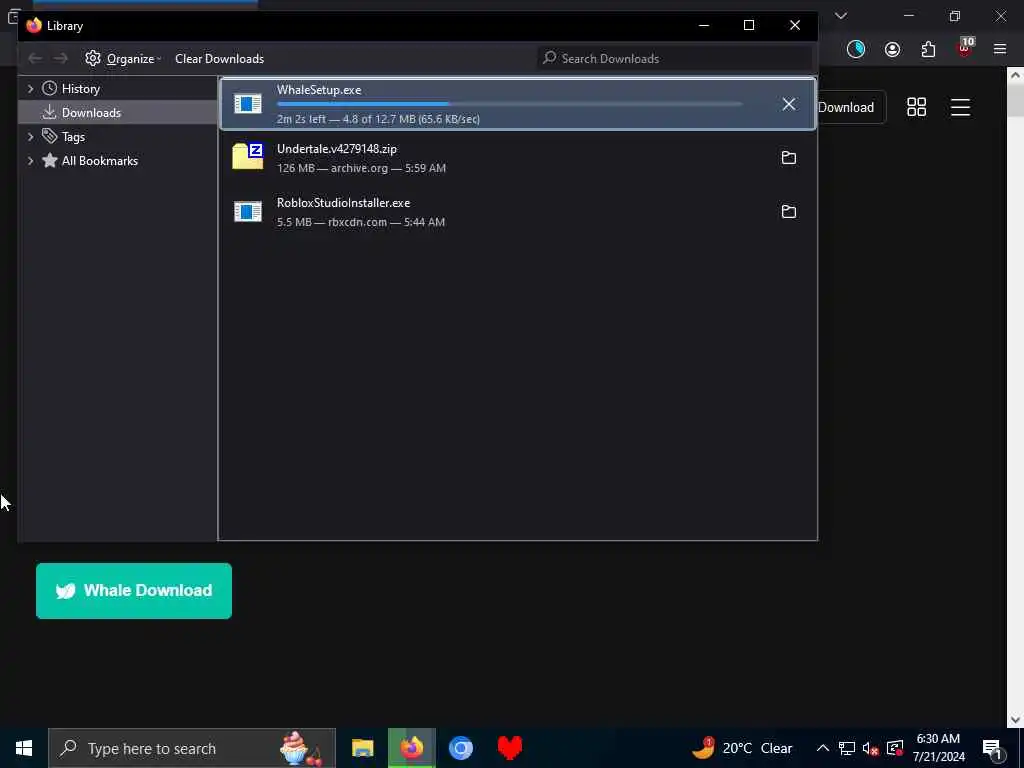Go forward in Library navigation
The image size is (1024, 768).
[x=61, y=59]
